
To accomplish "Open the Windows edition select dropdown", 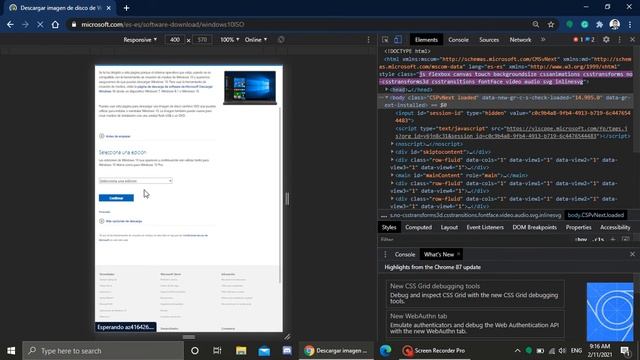I will coord(136,181).
